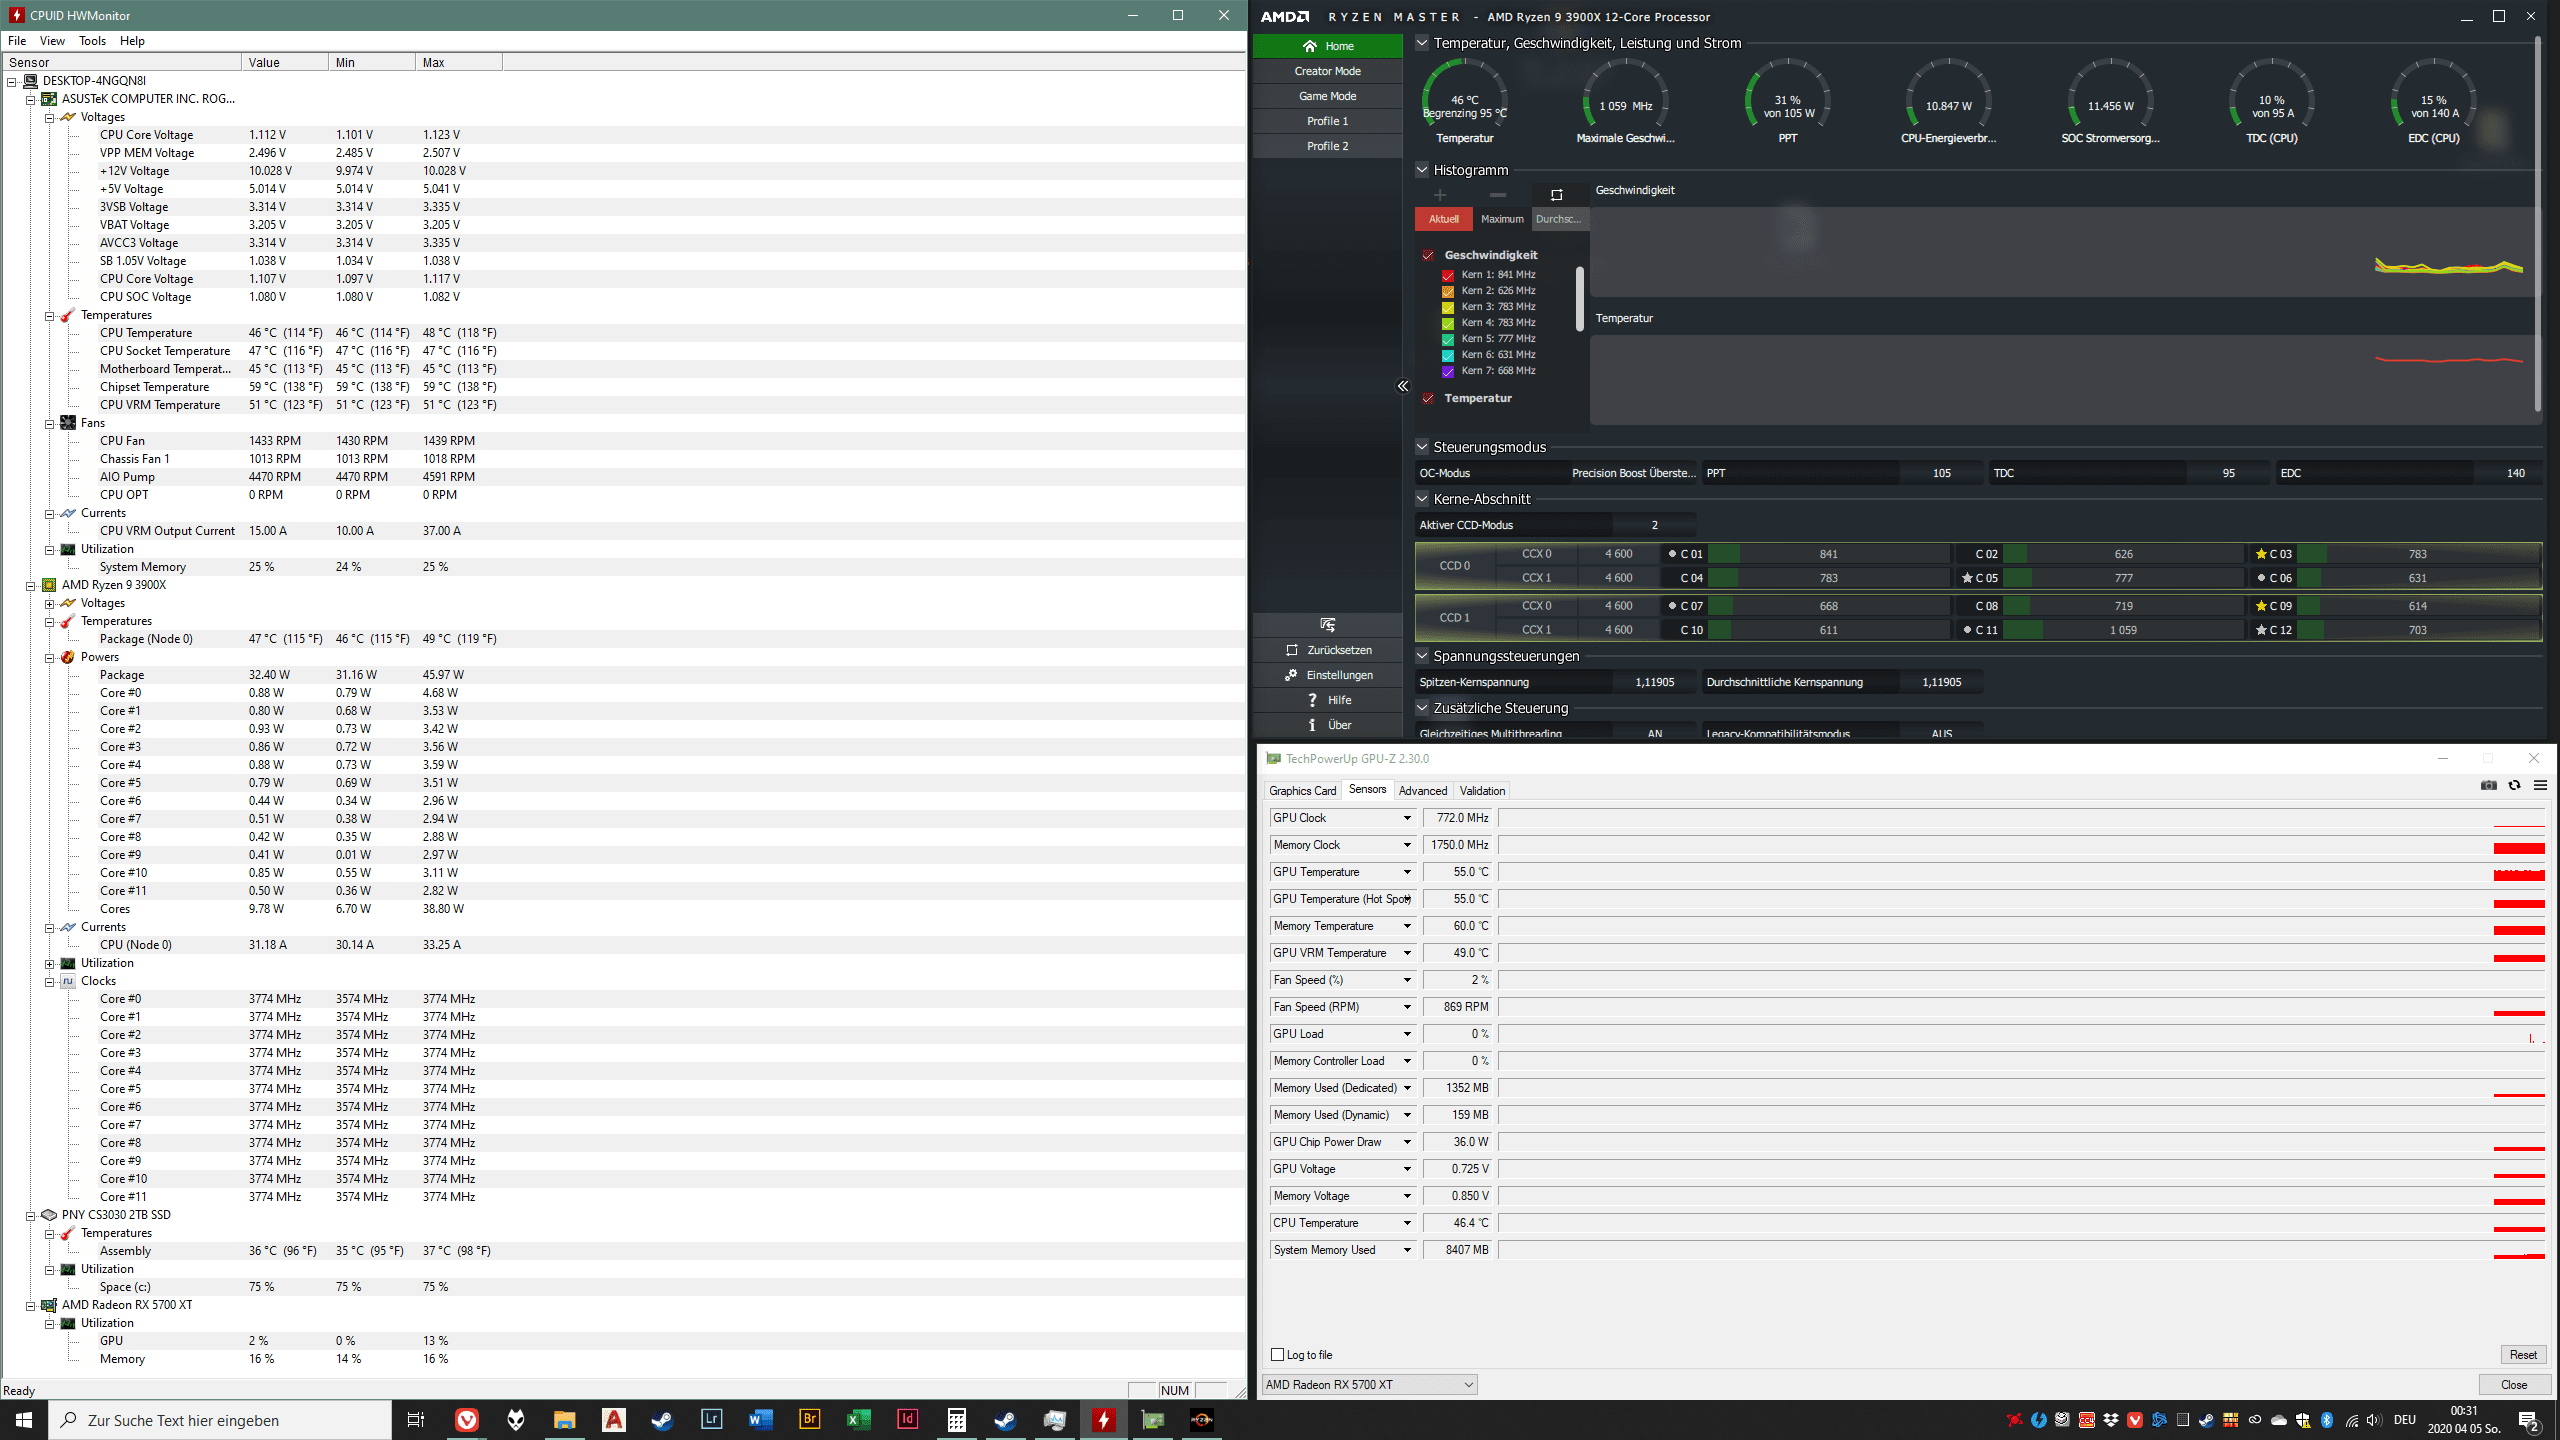Open AMD Radeon RX 5700 XT device selector
2560x1440 pixels.
tap(1368, 1385)
